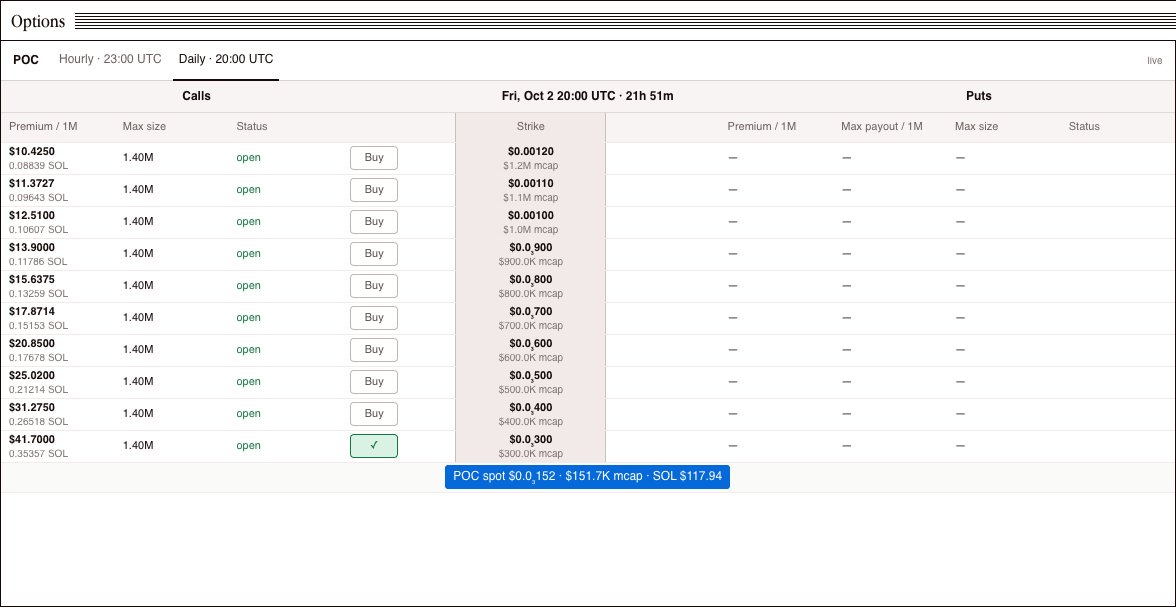This screenshot has height=607, width=1176.
Task: Click the 0.17678 SOL premium text
Action: (x=38, y=357)
